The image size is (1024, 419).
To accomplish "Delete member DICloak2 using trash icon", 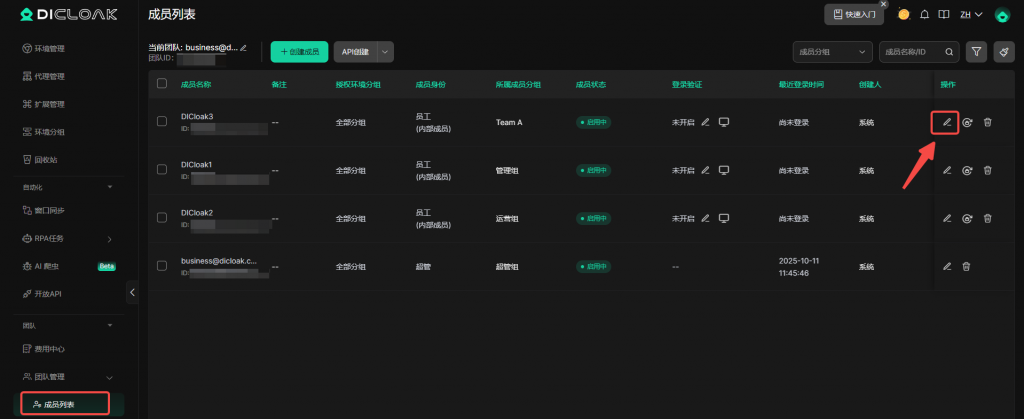I will 987,219.
